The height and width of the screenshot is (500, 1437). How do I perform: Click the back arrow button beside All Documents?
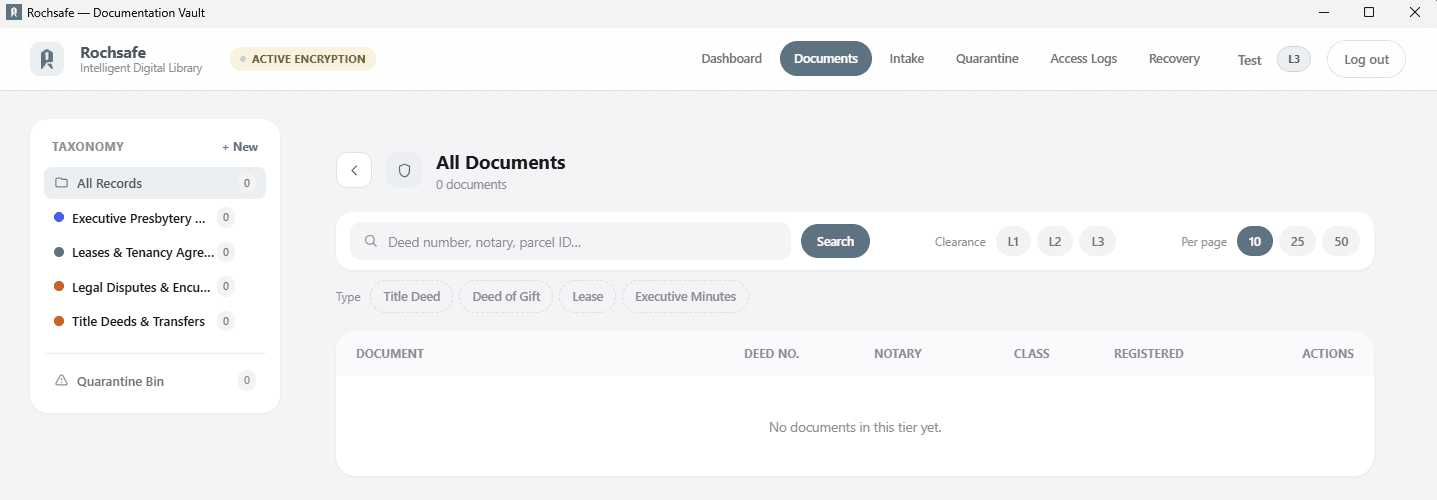354,170
